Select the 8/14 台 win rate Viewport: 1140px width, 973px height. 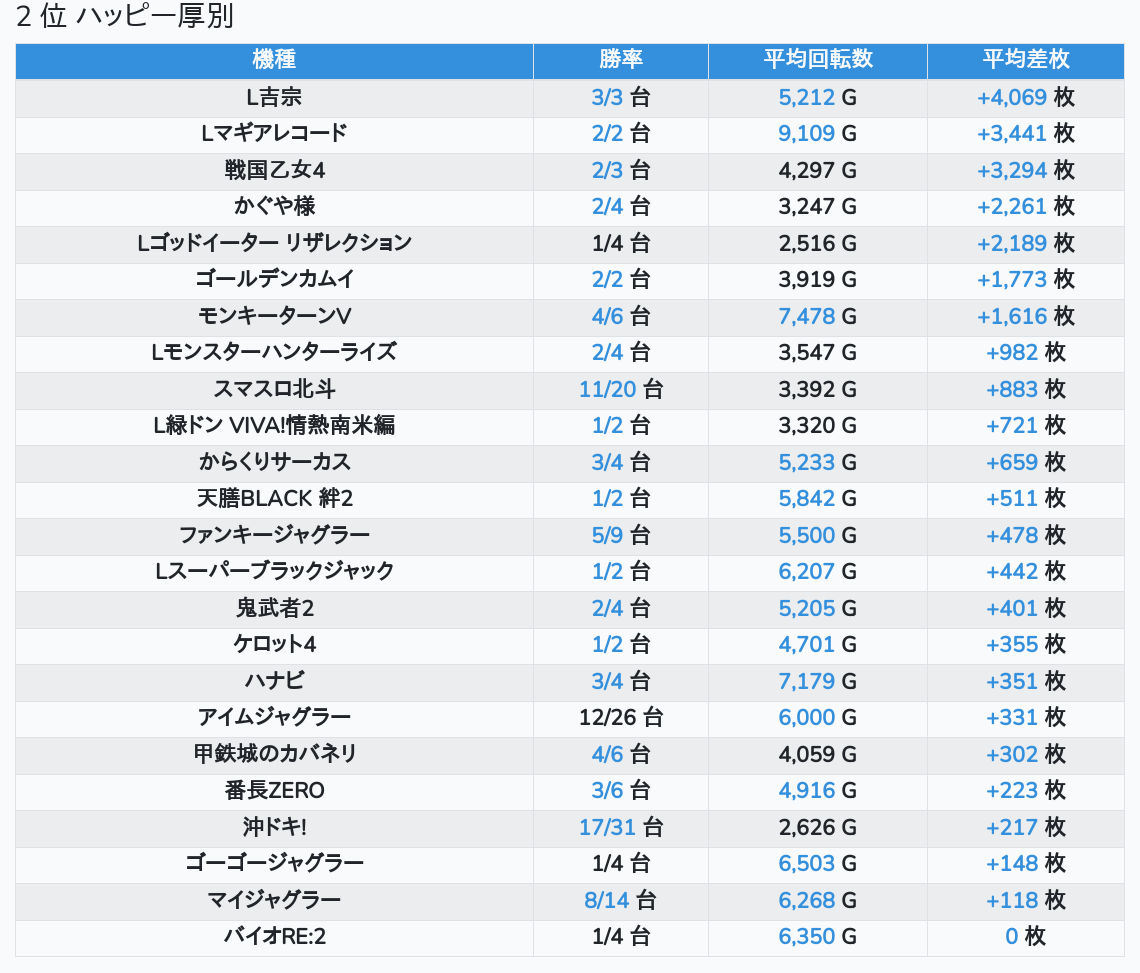pos(621,900)
